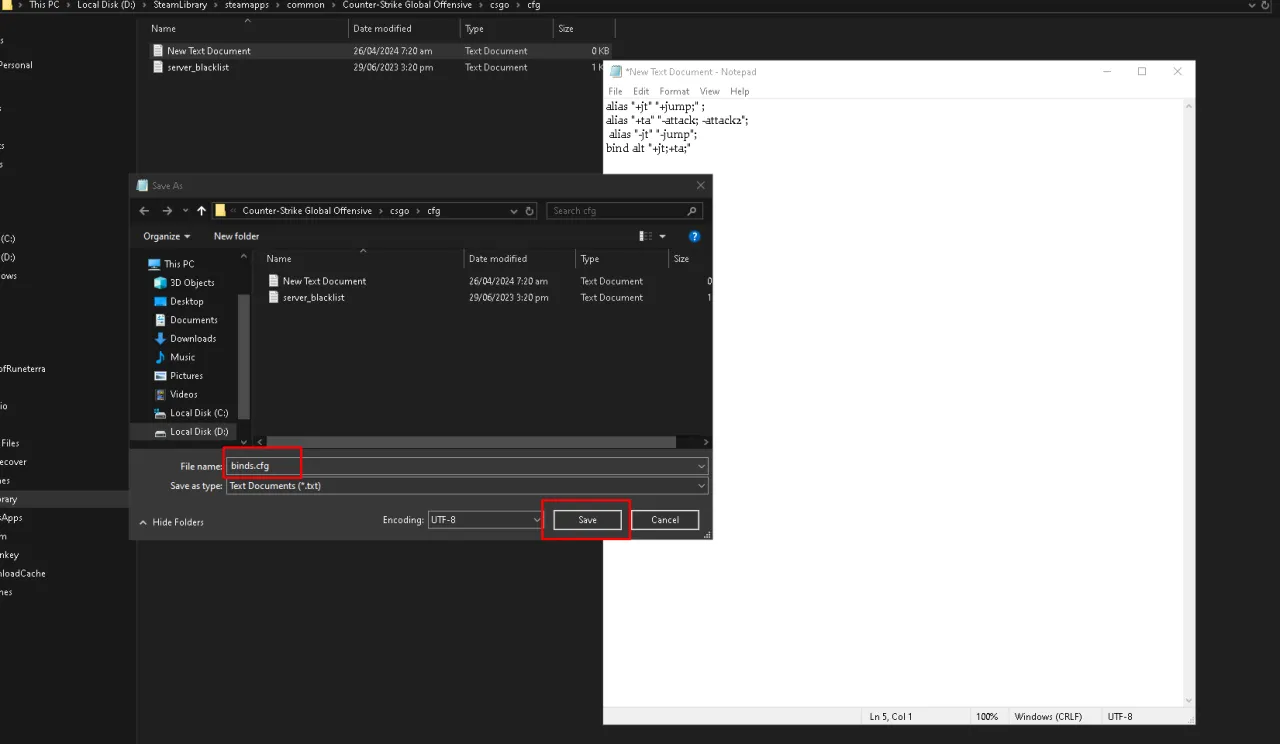The height and width of the screenshot is (744, 1280).
Task: Open Local Disk (C:) in the sidebar
Action: [199, 412]
